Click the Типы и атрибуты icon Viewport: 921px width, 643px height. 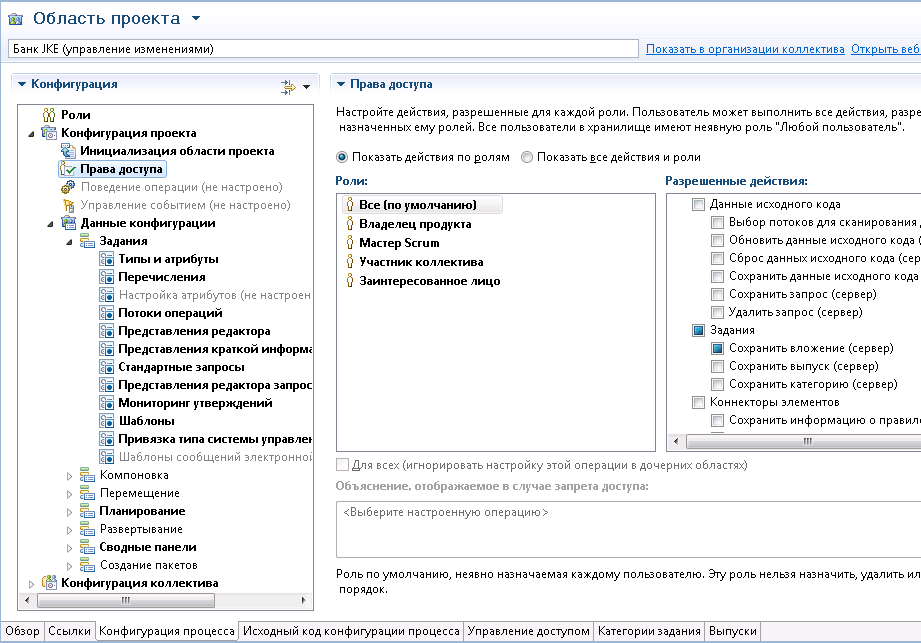coord(107,259)
